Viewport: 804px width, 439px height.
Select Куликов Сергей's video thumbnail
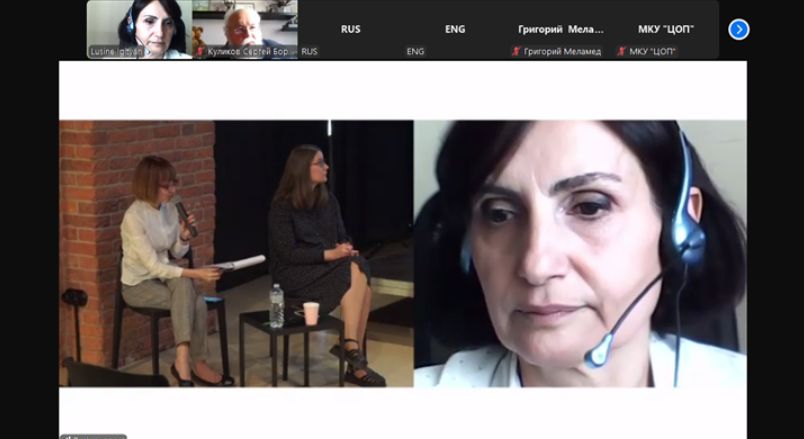pyautogui.click(x=245, y=29)
